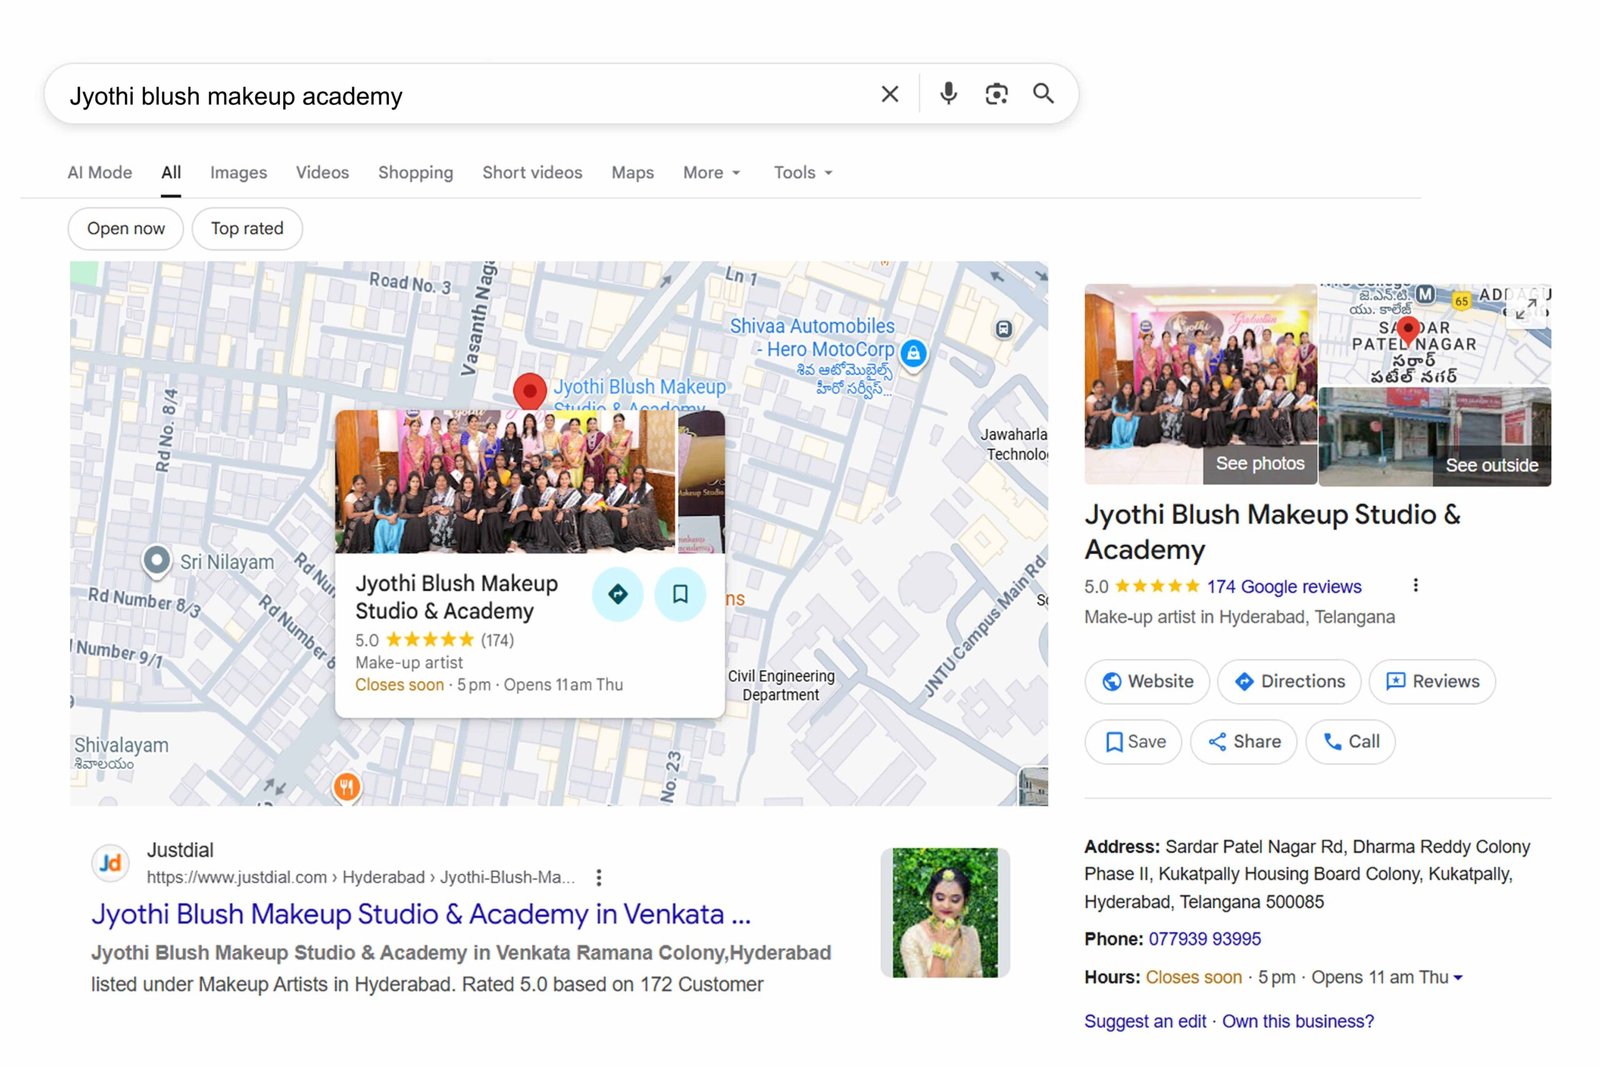Expand the opening hours with the Thu chevron
The height and width of the screenshot is (1067, 1600).
click(x=1460, y=977)
